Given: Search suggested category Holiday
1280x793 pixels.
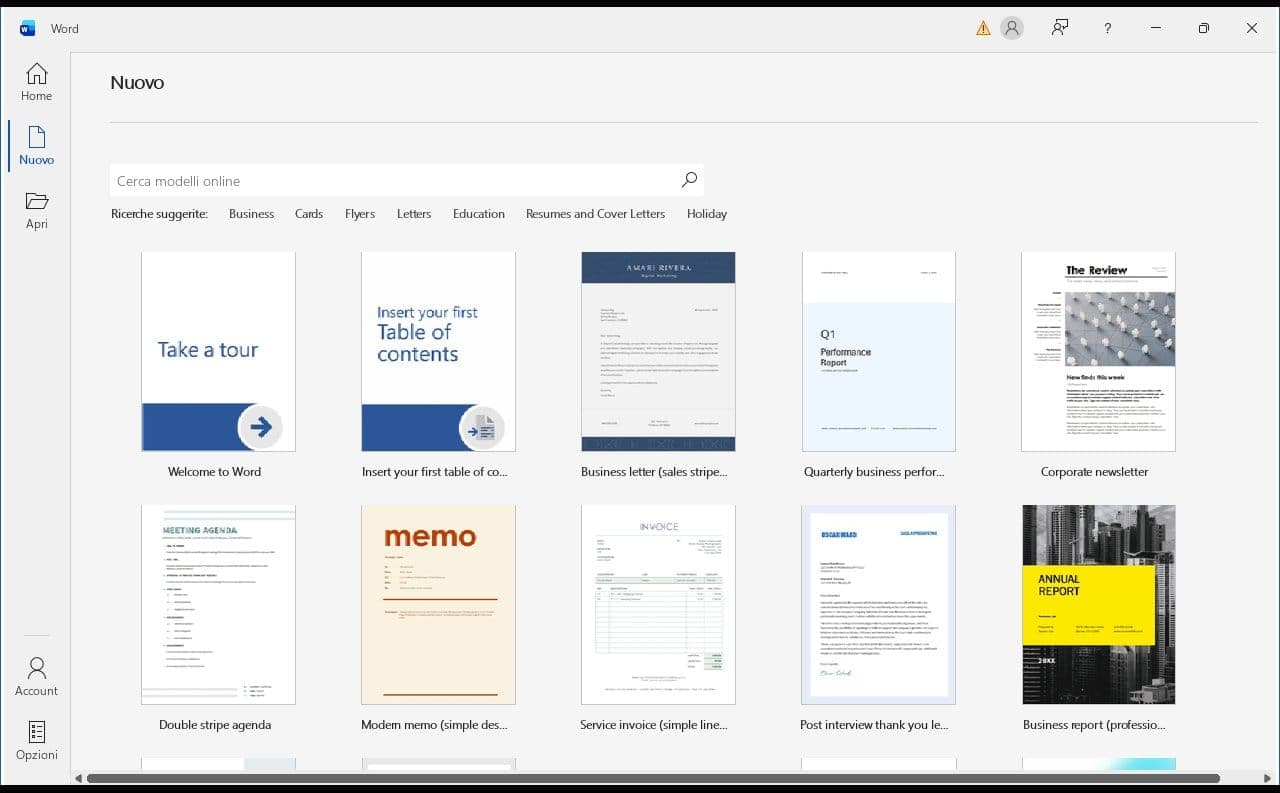Looking at the screenshot, I should pos(707,213).
